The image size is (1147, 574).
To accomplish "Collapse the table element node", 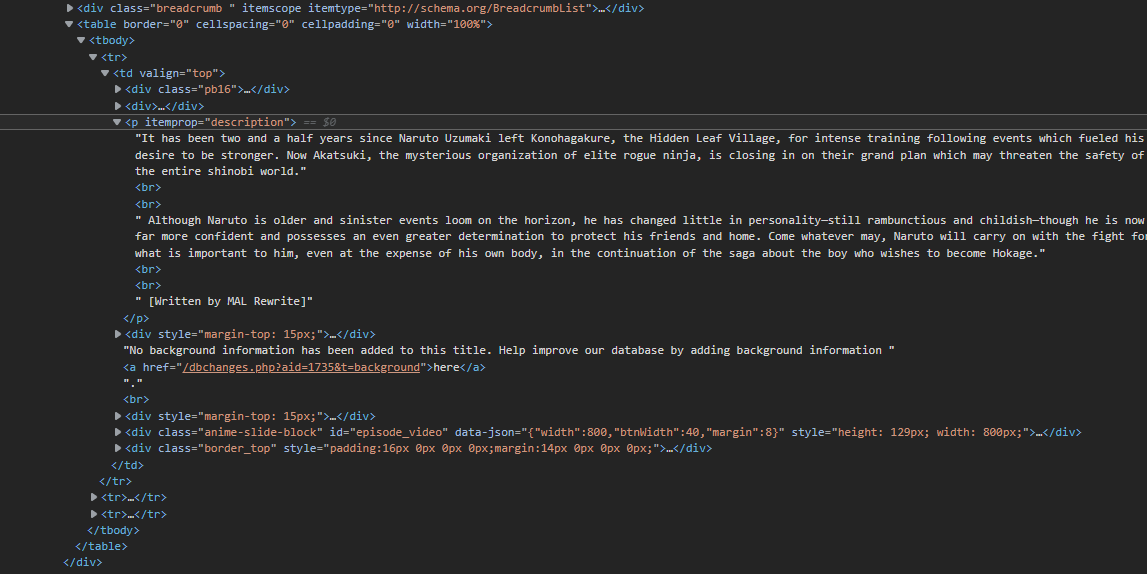I will coord(69,24).
